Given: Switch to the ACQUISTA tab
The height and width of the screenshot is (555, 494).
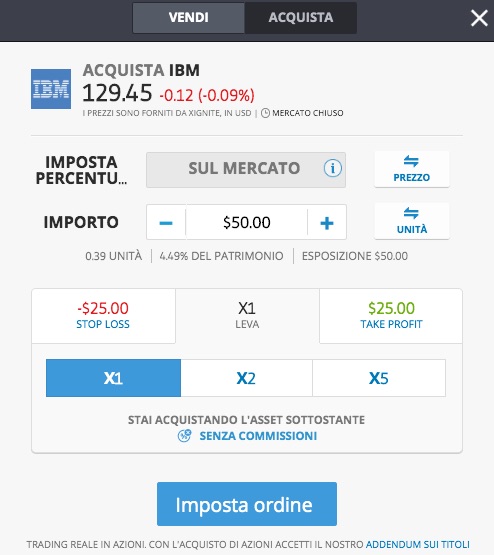Looking at the screenshot, I should 301,18.
